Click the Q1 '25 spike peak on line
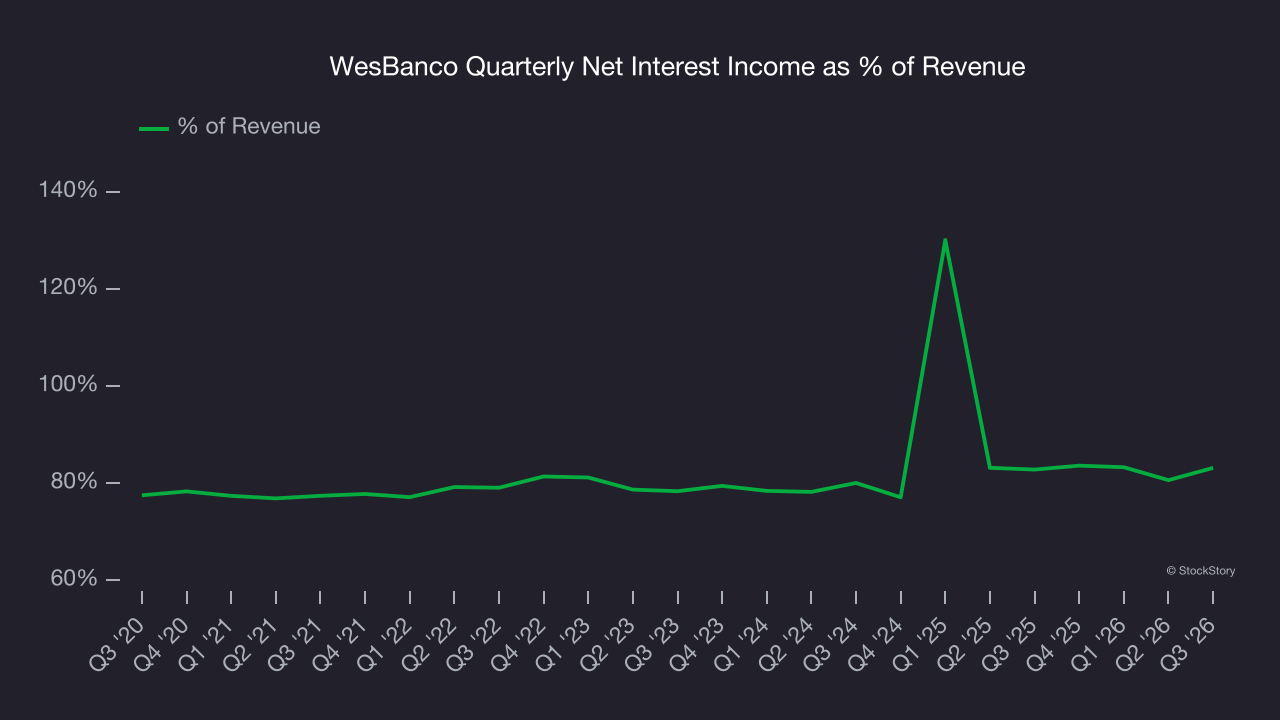This screenshot has height=720, width=1280. pyautogui.click(x=945, y=240)
